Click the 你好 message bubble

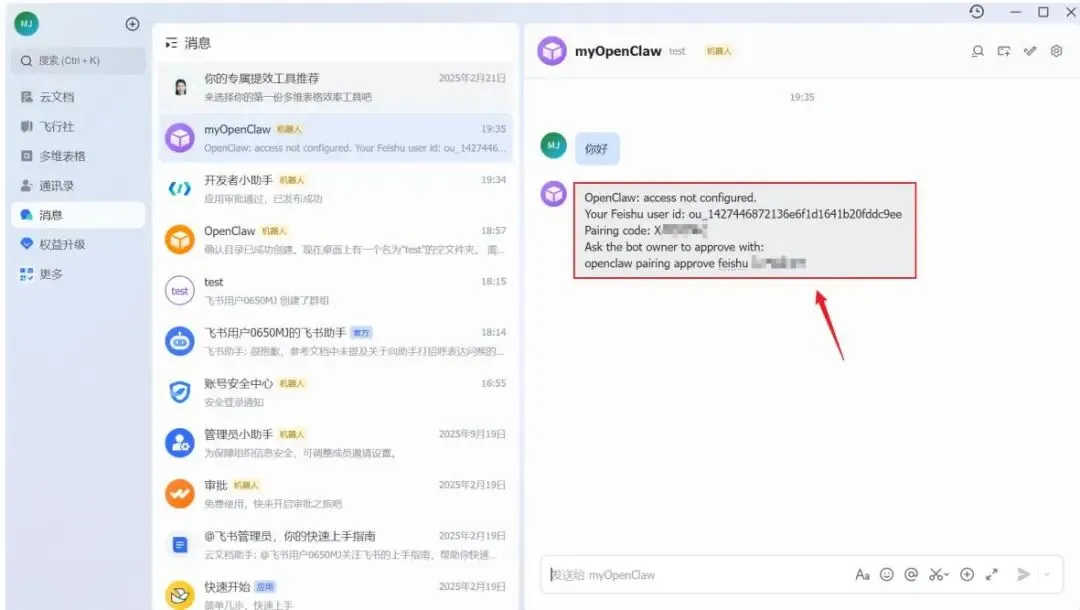coord(596,149)
